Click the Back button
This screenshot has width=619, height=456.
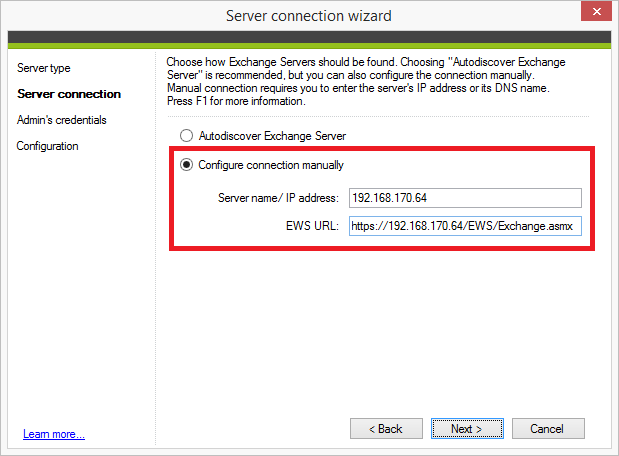coord(386,429)
